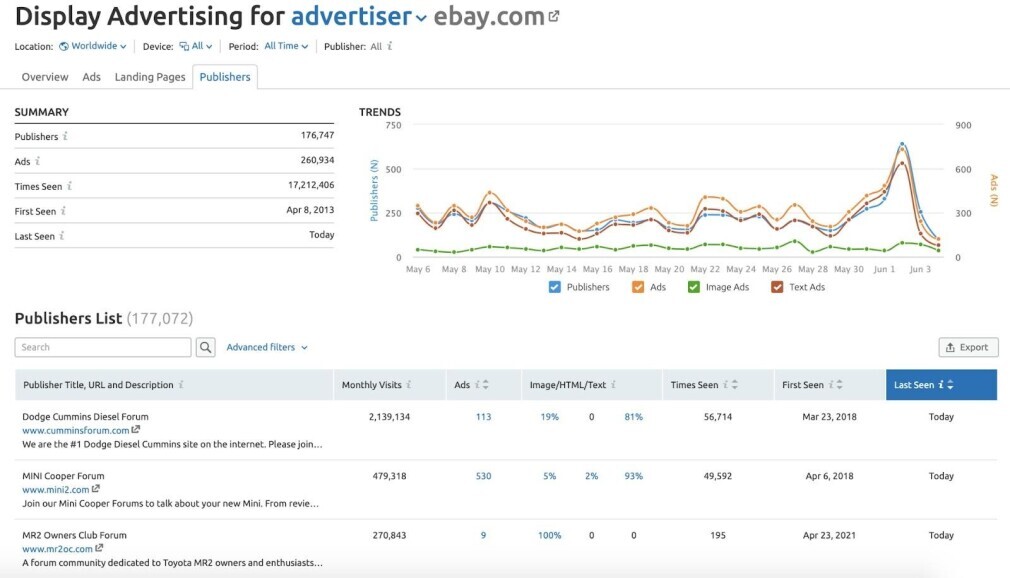Toggle the Ads chart checkbox
The height and width of the screenshot is (578, 1010).
(x=638, y=287)
